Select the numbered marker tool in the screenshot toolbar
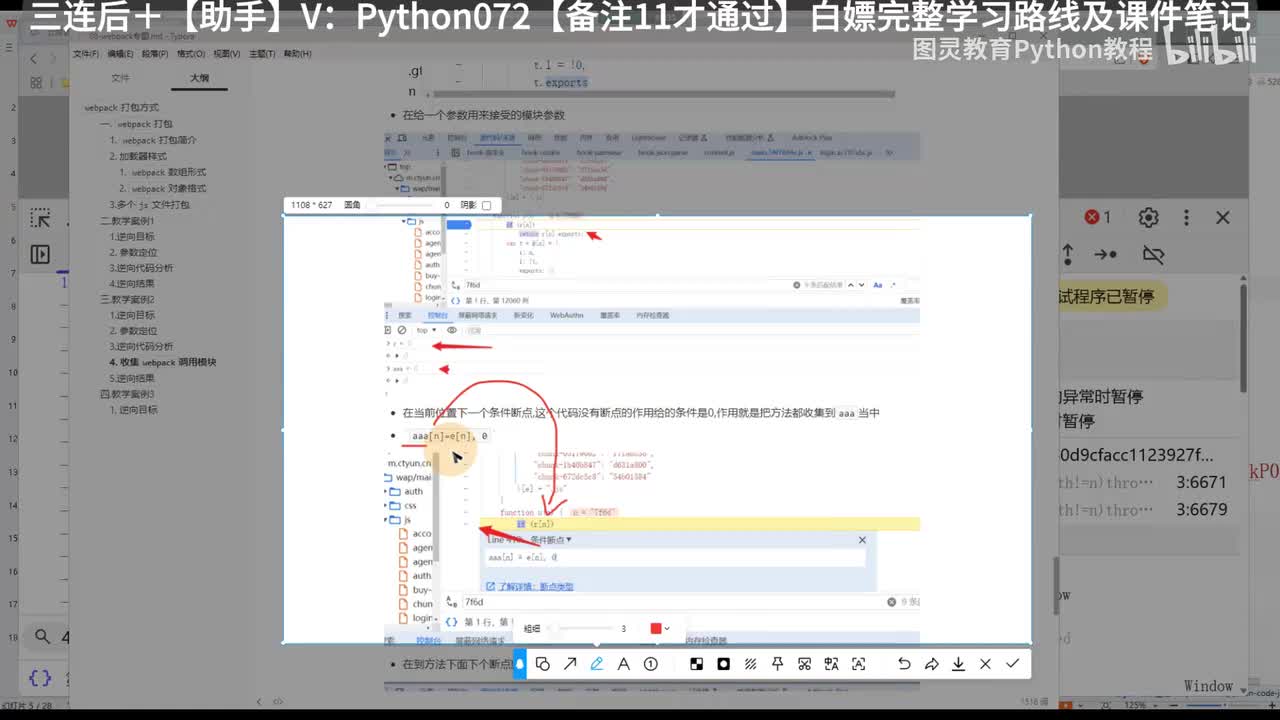Image resolution: width=1280 pixels, height=720 pixels. point(651,664)
